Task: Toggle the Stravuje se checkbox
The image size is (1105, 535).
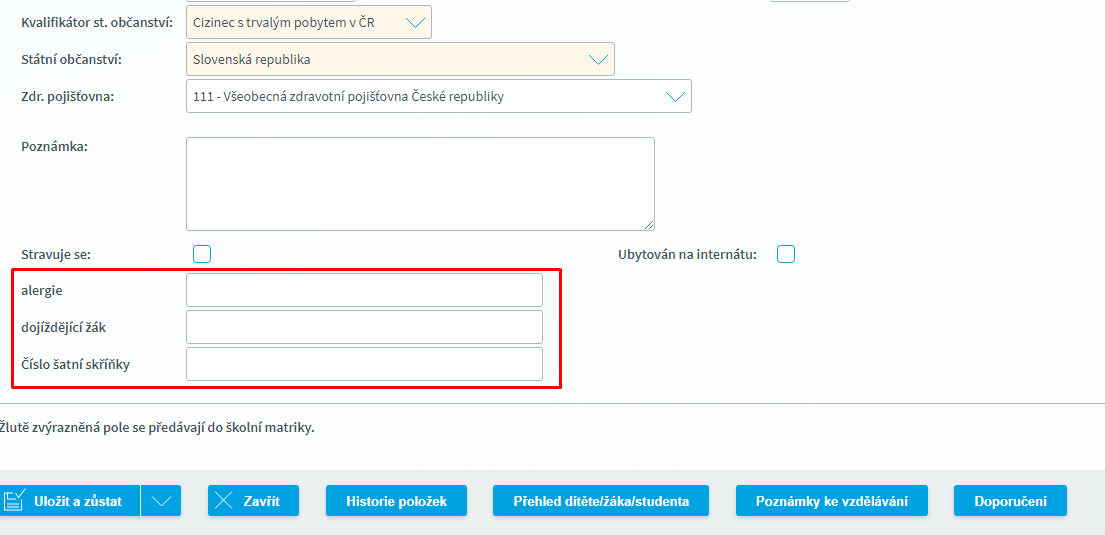Action: [202, 254]
